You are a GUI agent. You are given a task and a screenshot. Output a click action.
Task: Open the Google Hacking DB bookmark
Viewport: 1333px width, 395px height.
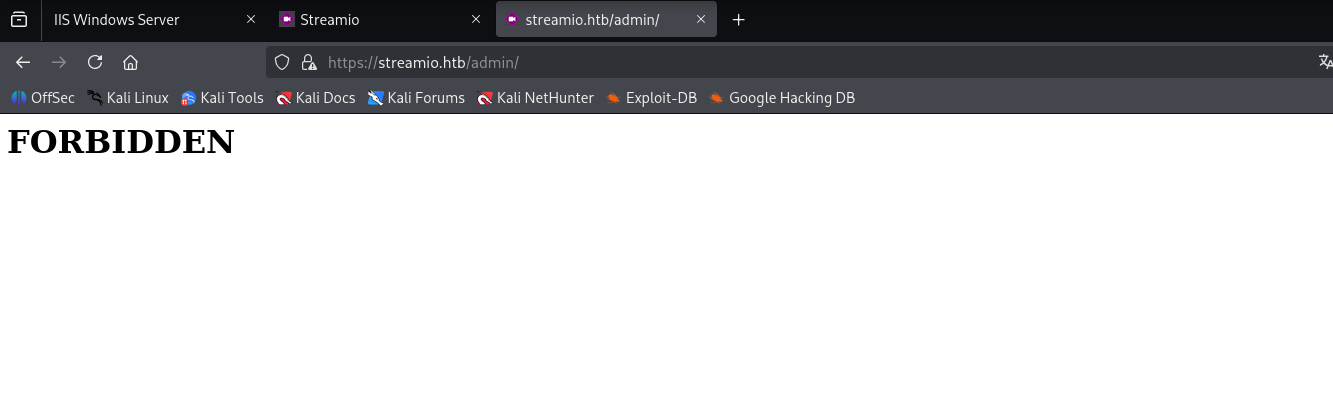pyautogui.click(x=782, y=98)
